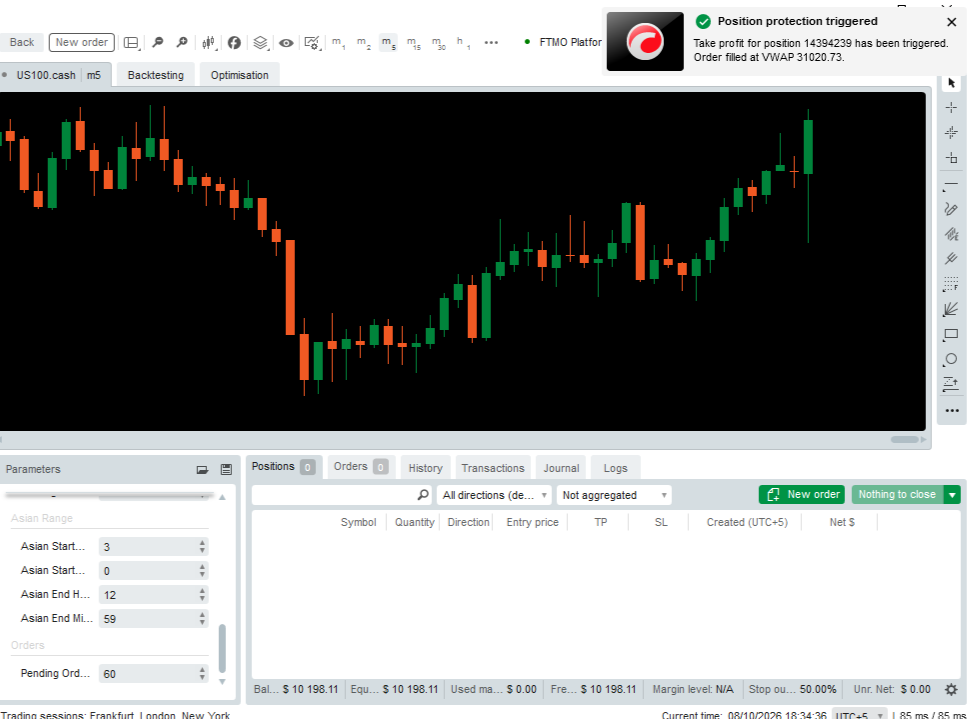Image resolution: width=971 pixels, height=719 pixels.
Task: Open positions panel settings gear
Action: point(951,689)
